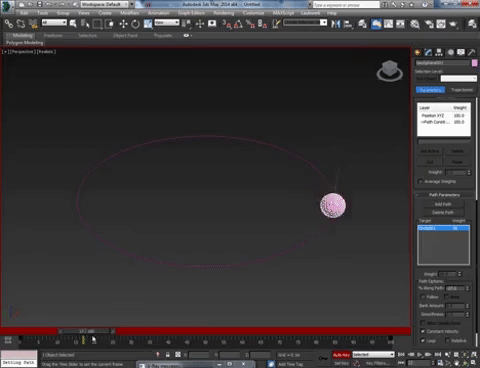Click the ViewCube in the viewport
Image resolution: width=480 pixels, height=368 pixels.
pos(389,70)
